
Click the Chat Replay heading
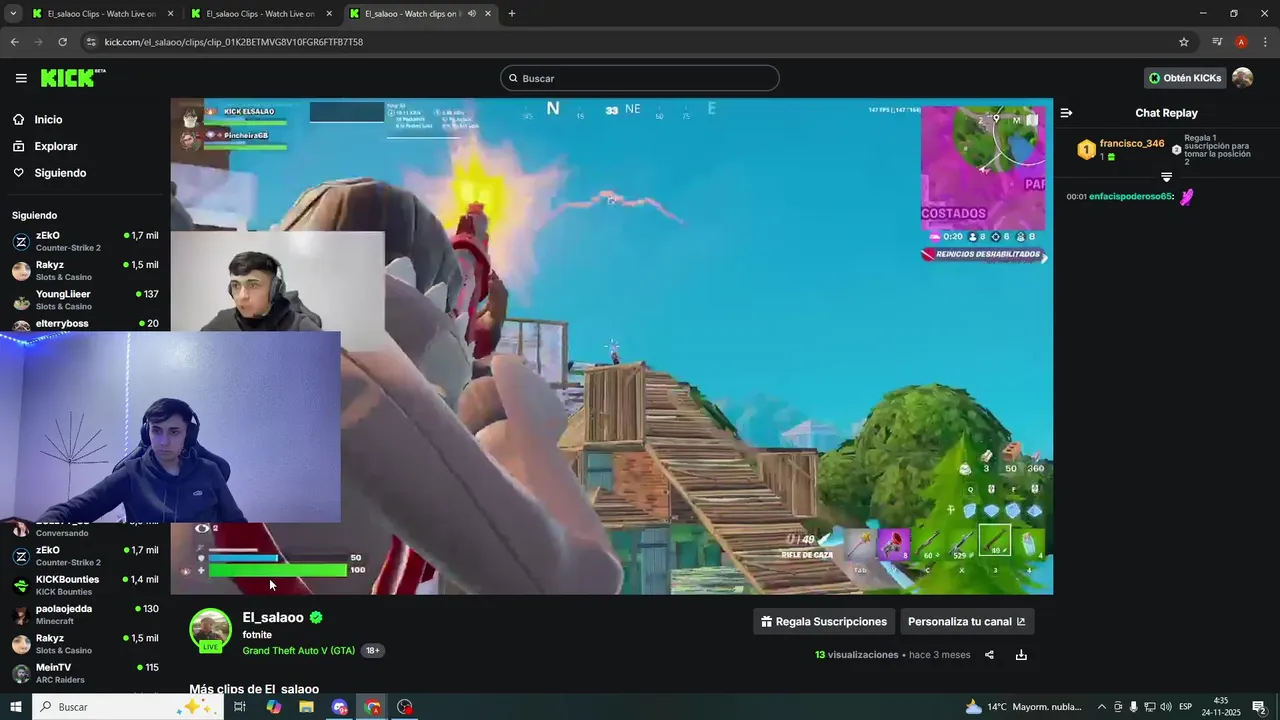click(x=1166, y=113)
